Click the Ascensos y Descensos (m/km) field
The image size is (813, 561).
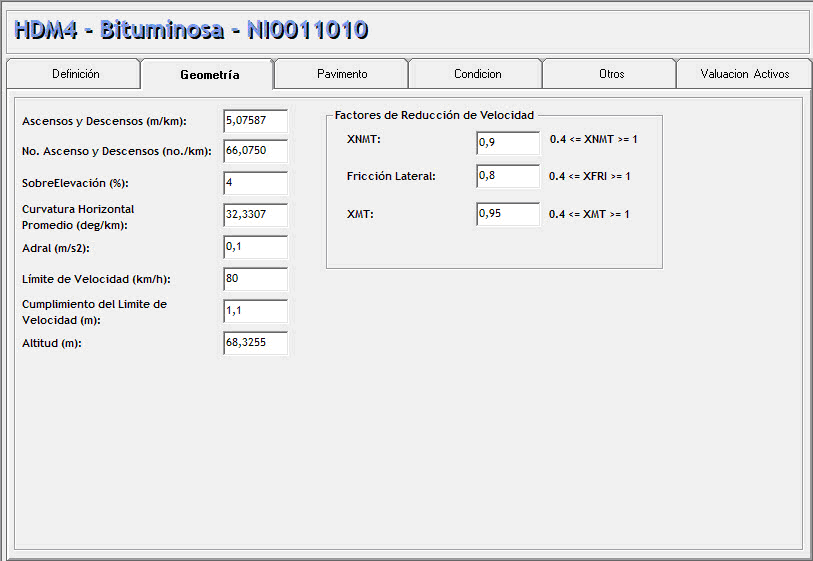255,121
